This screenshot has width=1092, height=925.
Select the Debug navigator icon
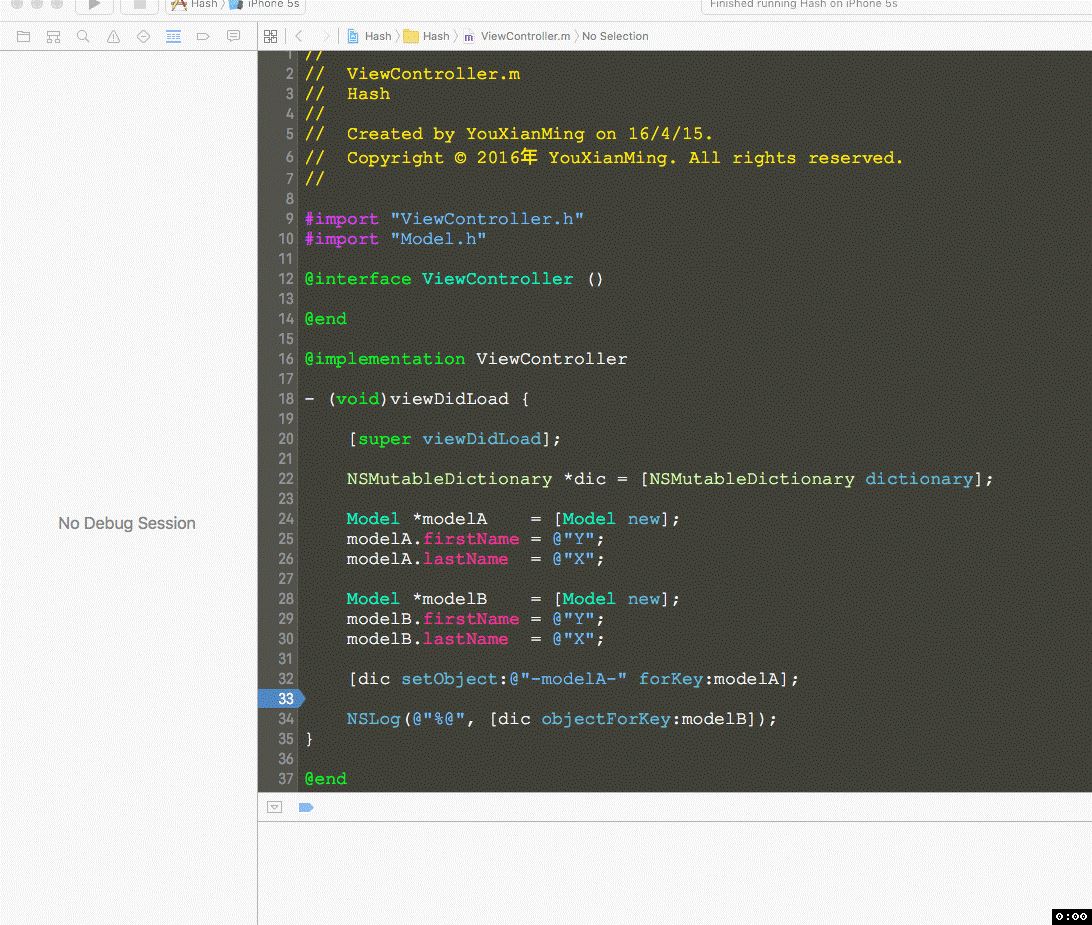tap(173, 36)
